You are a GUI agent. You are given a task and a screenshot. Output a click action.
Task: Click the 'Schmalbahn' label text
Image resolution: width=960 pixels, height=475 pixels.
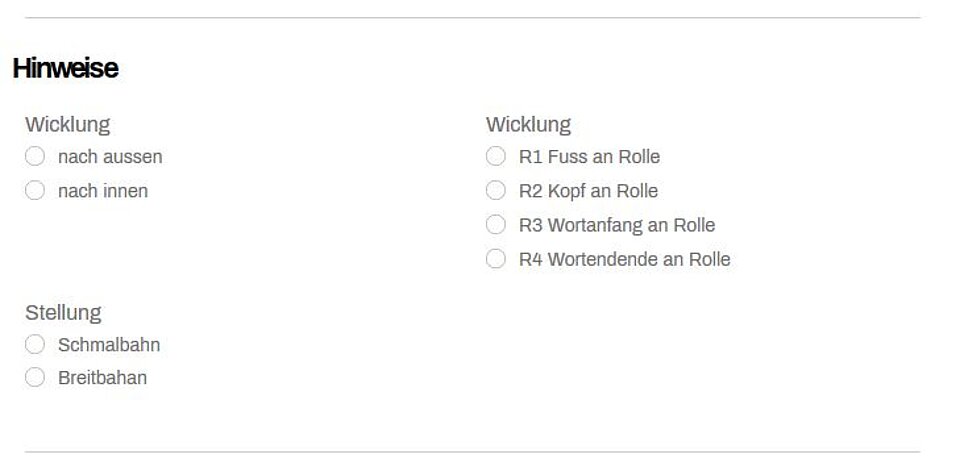pyautogui.click(x=109, y=345)
